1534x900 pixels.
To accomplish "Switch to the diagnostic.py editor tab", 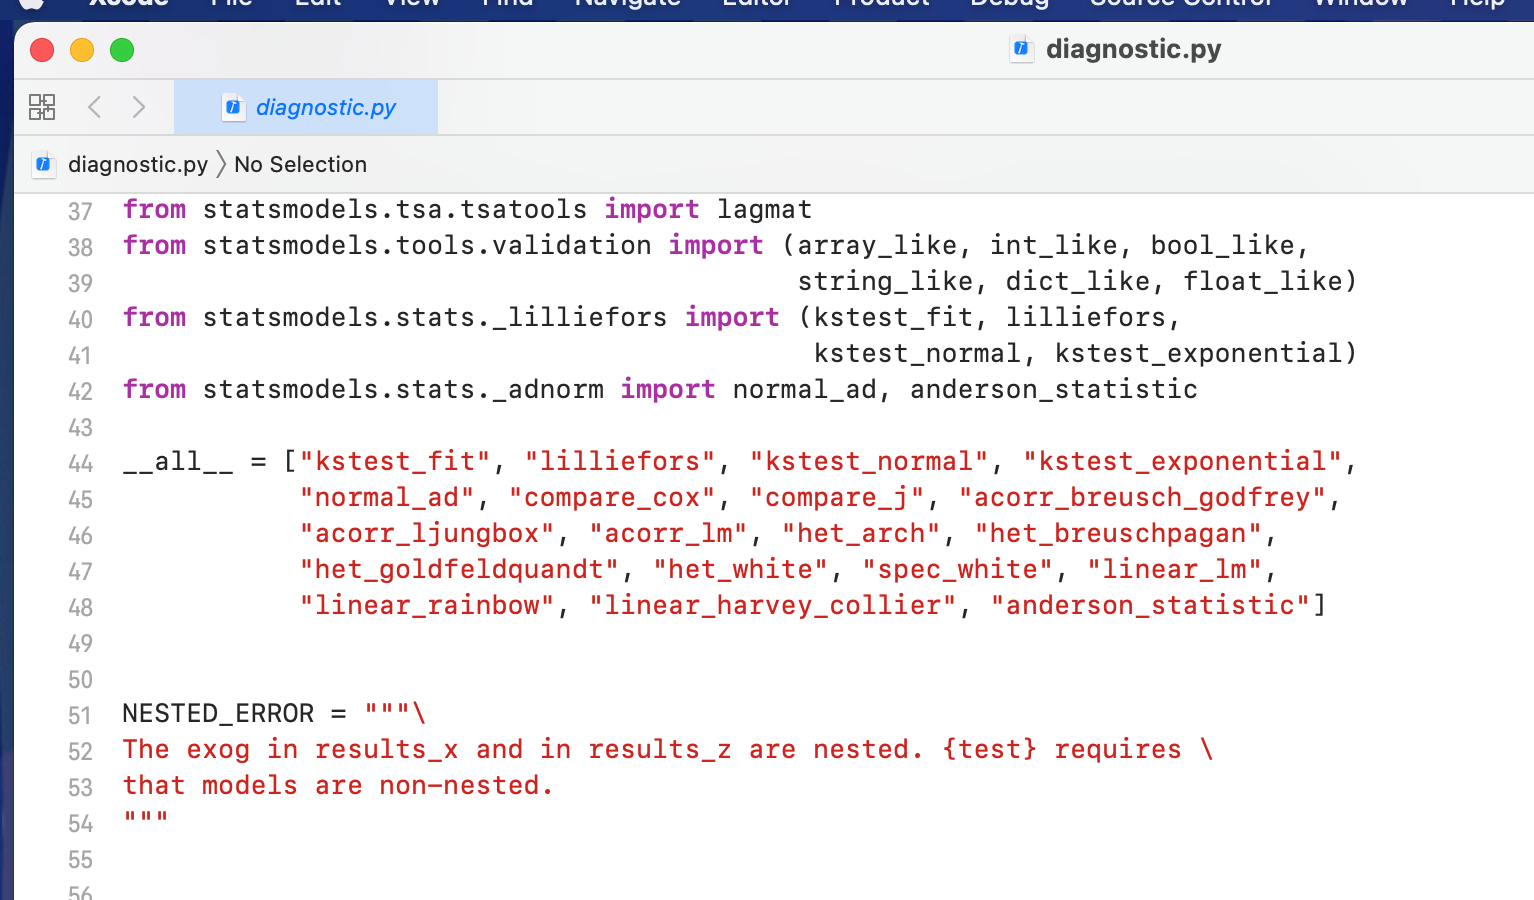I will (324, 107).
